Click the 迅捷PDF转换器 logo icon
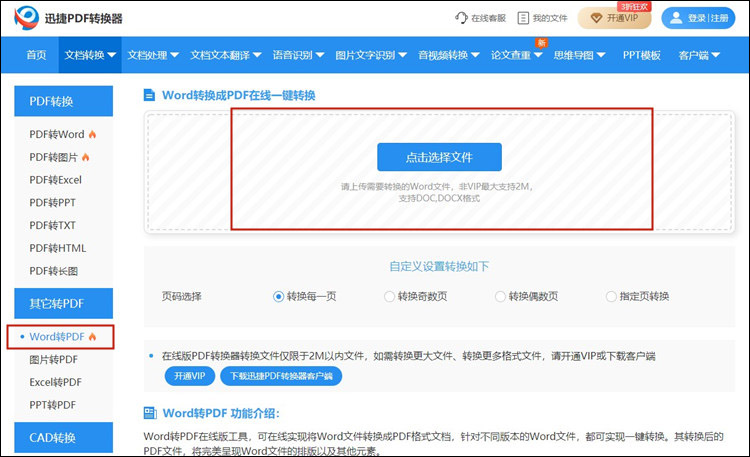This screenshot has width=750, height=457. (x=26, y=18)
